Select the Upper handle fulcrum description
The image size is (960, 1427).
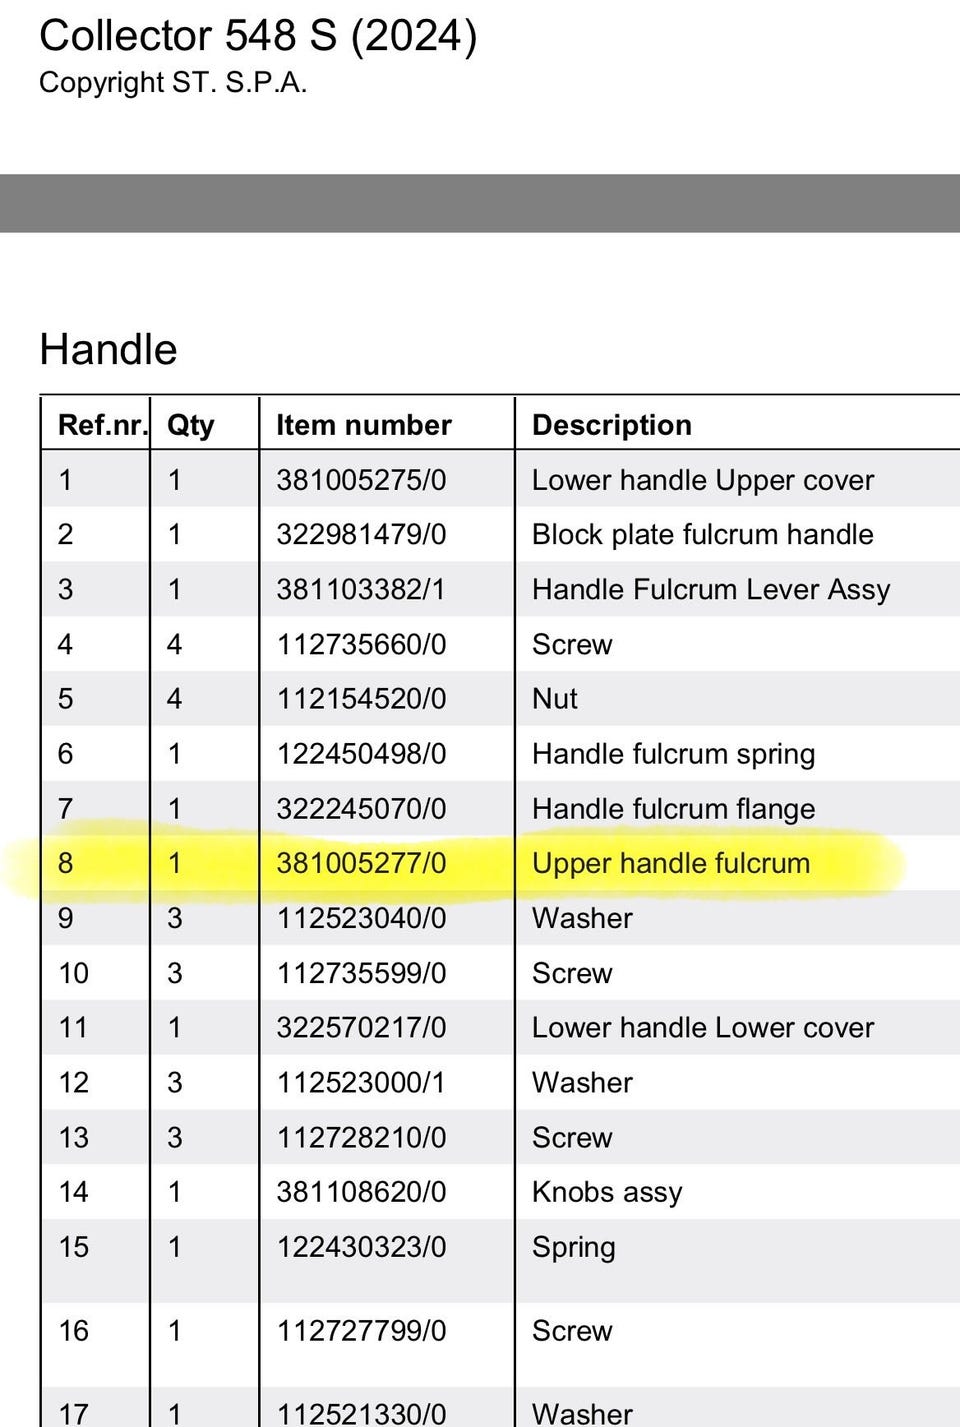(671, 863)
